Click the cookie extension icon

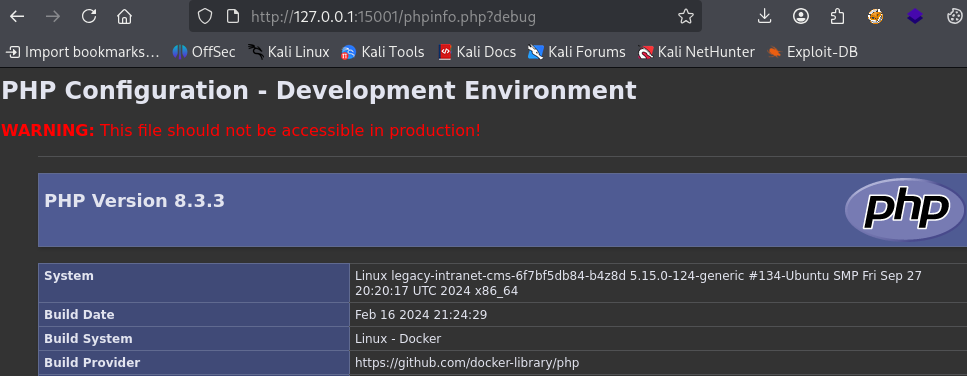click(x=955, y=17)
